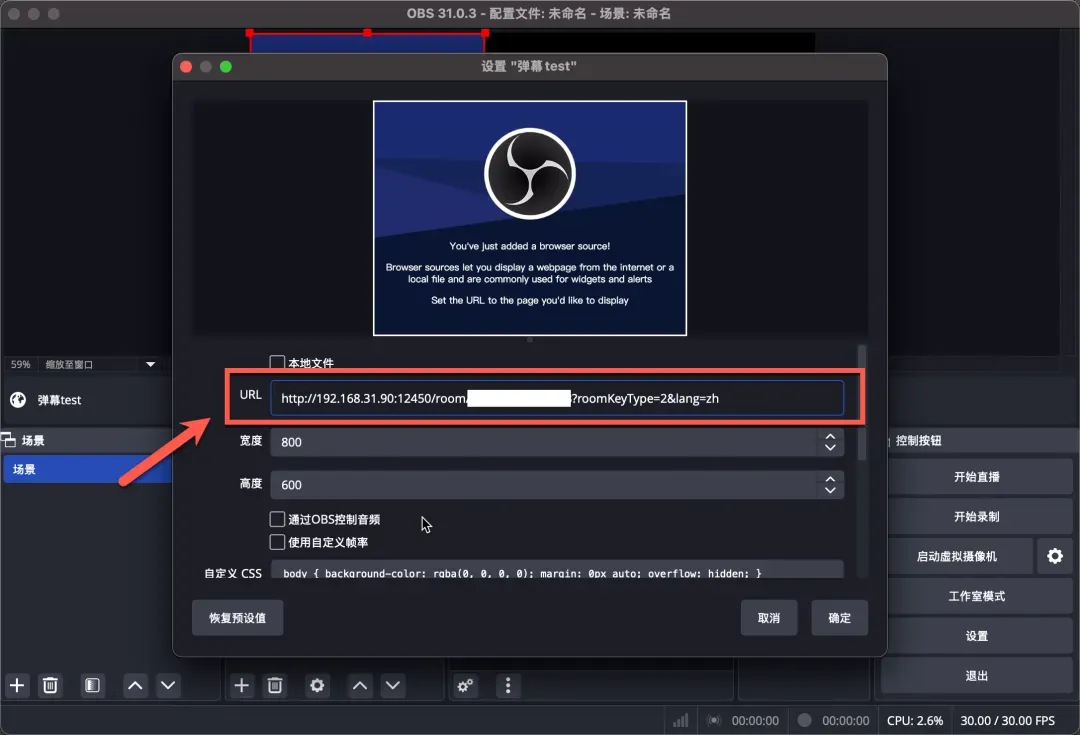Quit OBS with the 退出 button
1080x735 pixels.
tap(977, 676)
